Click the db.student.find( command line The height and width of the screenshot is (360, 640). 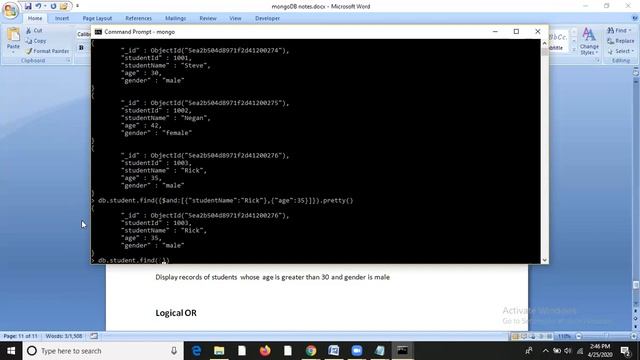coord(133,260)
